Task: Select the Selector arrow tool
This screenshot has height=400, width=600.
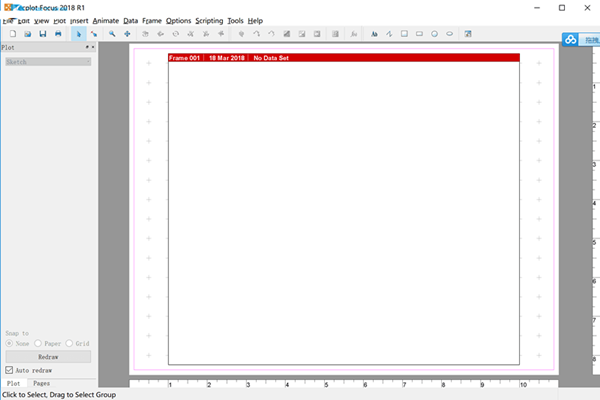Action: 78,34
